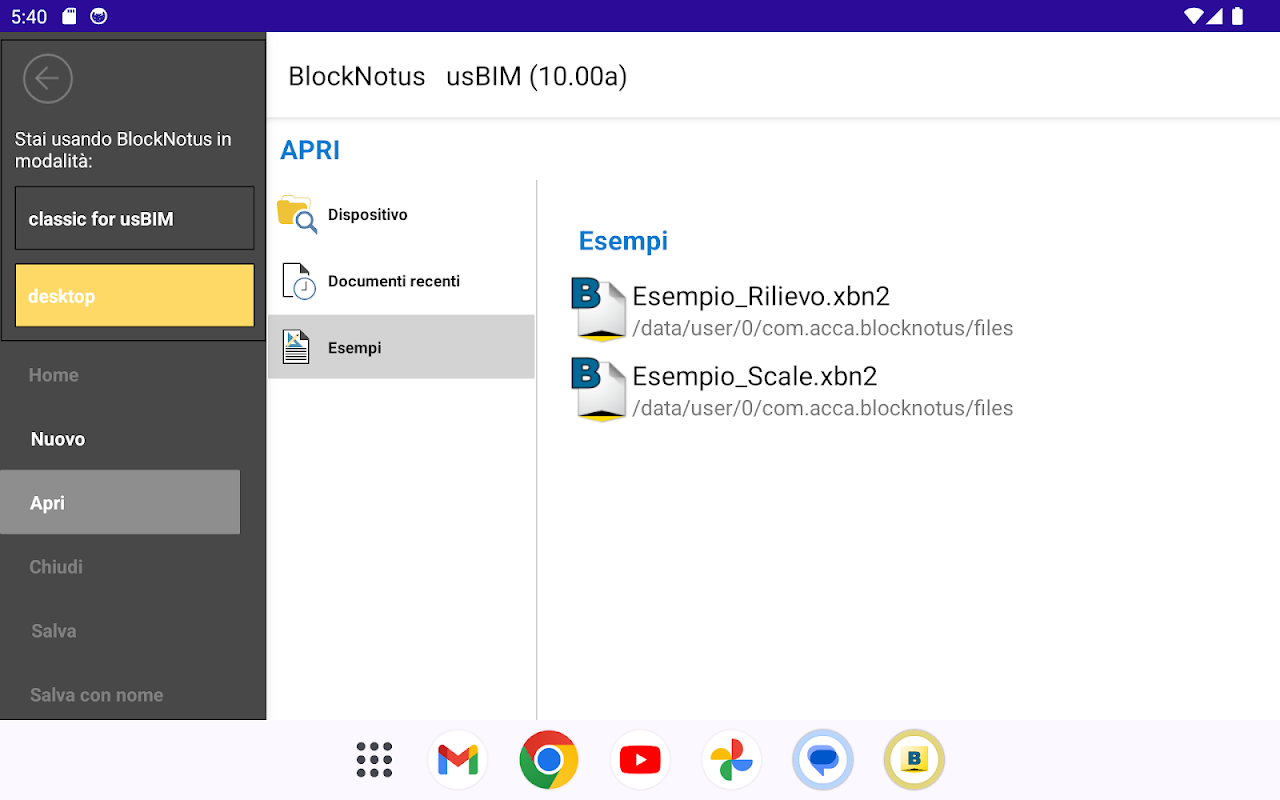Click the BlockNotus usBIM (10.00a) title
This screenshot has width=1280, height=800.
click(458, 77)
